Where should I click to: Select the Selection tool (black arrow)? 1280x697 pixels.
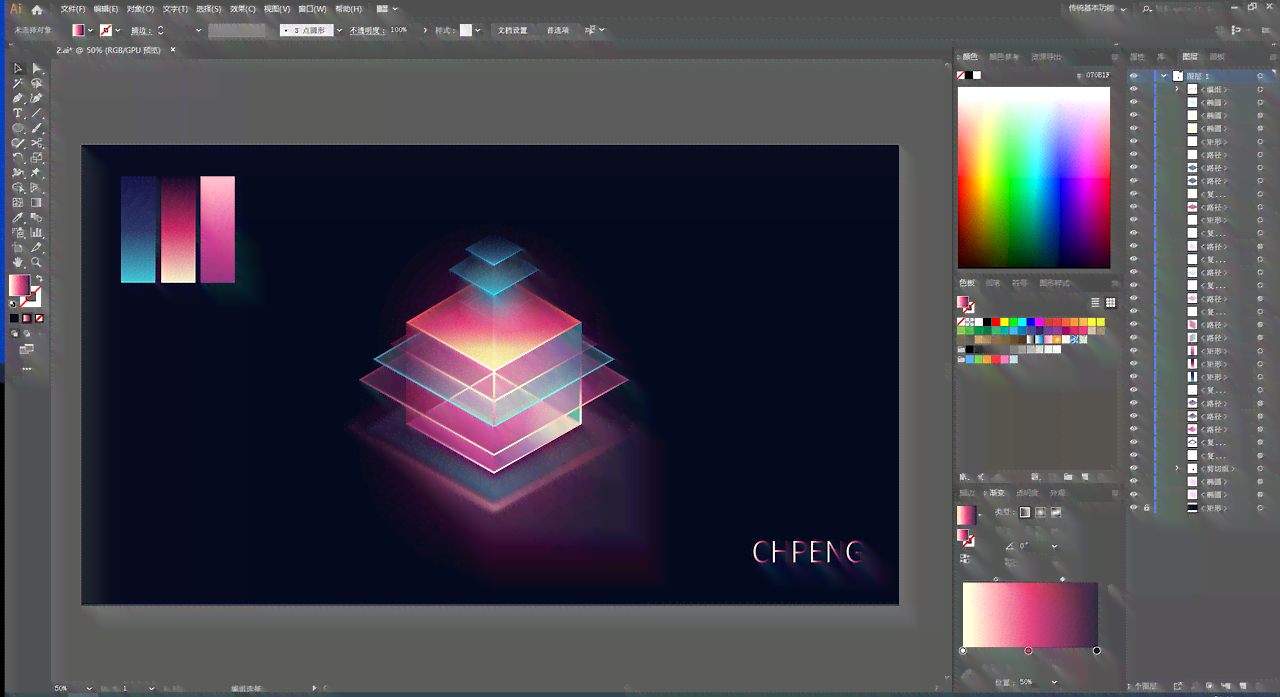18,69
